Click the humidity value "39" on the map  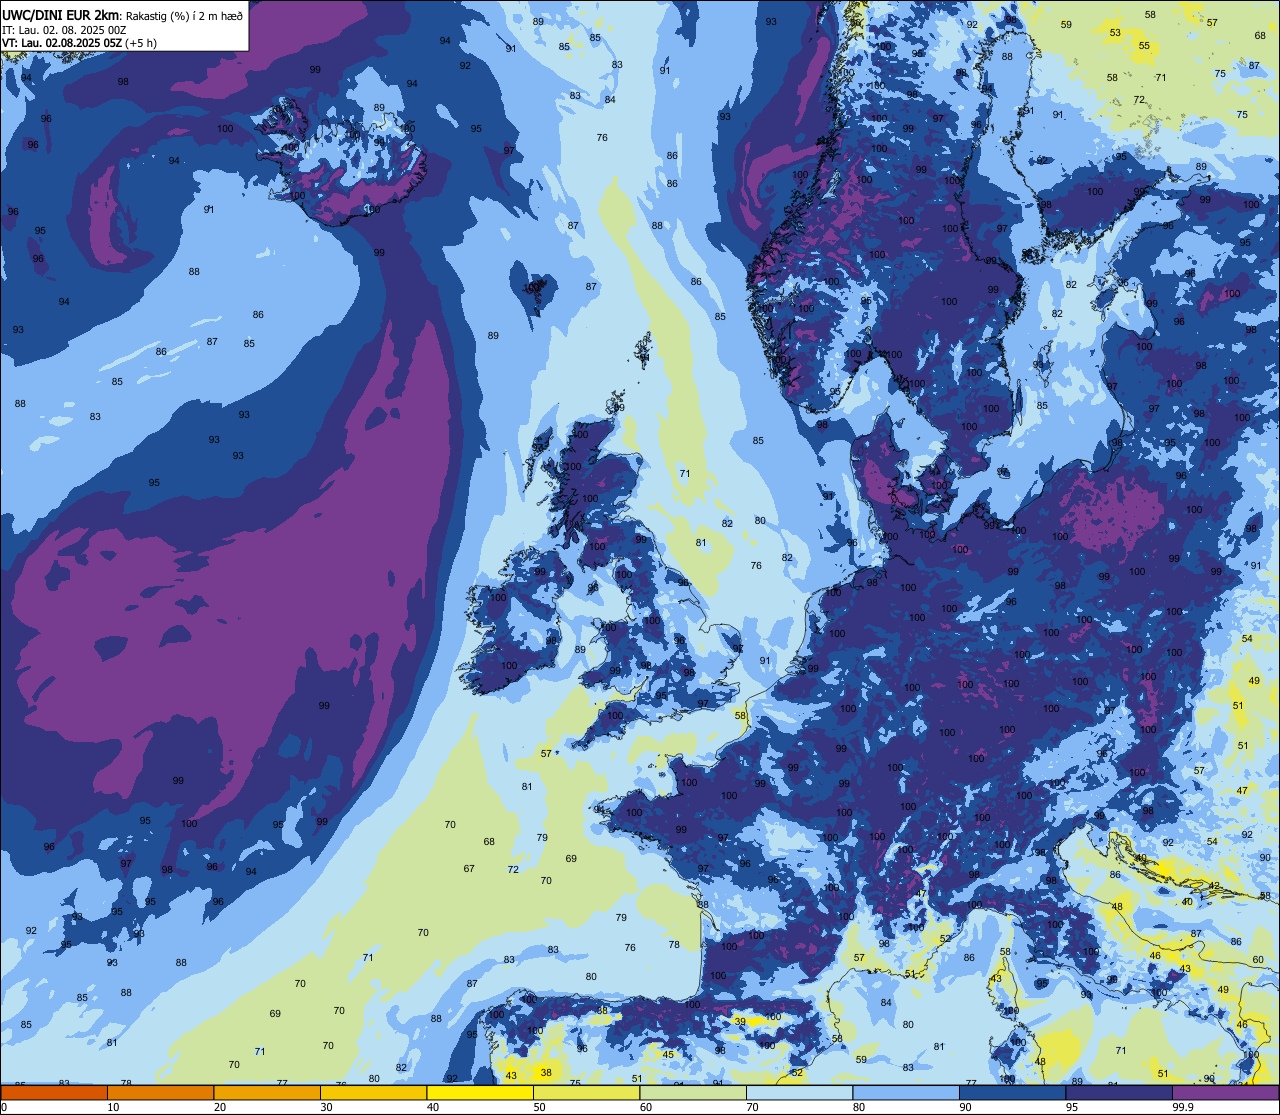click(740, 1021)
